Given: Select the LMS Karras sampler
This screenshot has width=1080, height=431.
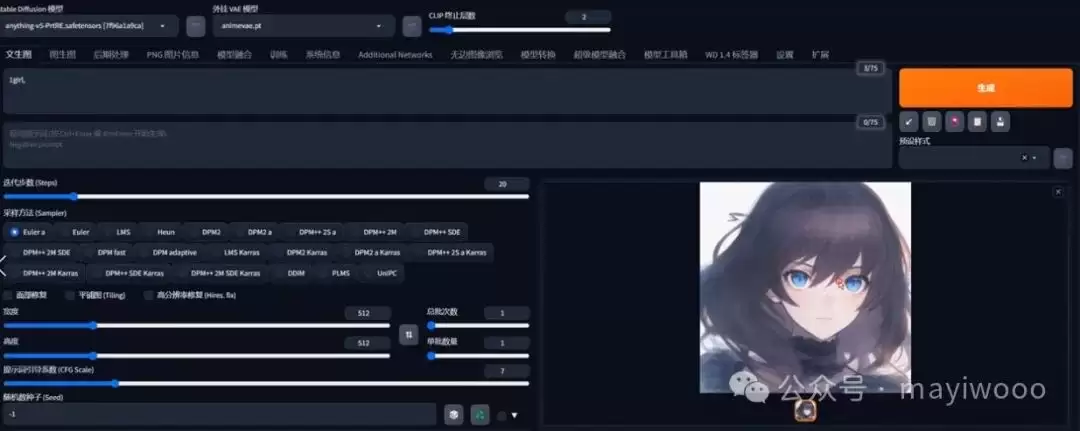Looking at the screenshot, I should [x=235, y=253].
